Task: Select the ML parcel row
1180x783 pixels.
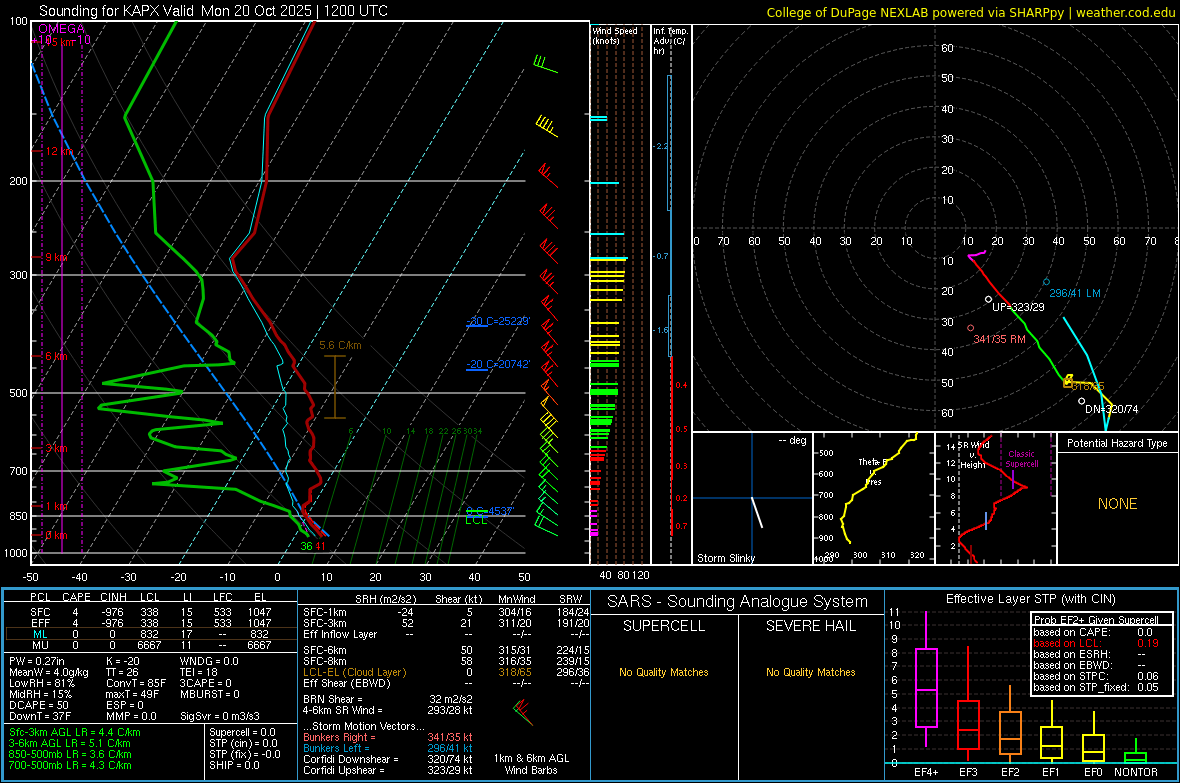Action: pyautogui.click(x=151, y=634)
